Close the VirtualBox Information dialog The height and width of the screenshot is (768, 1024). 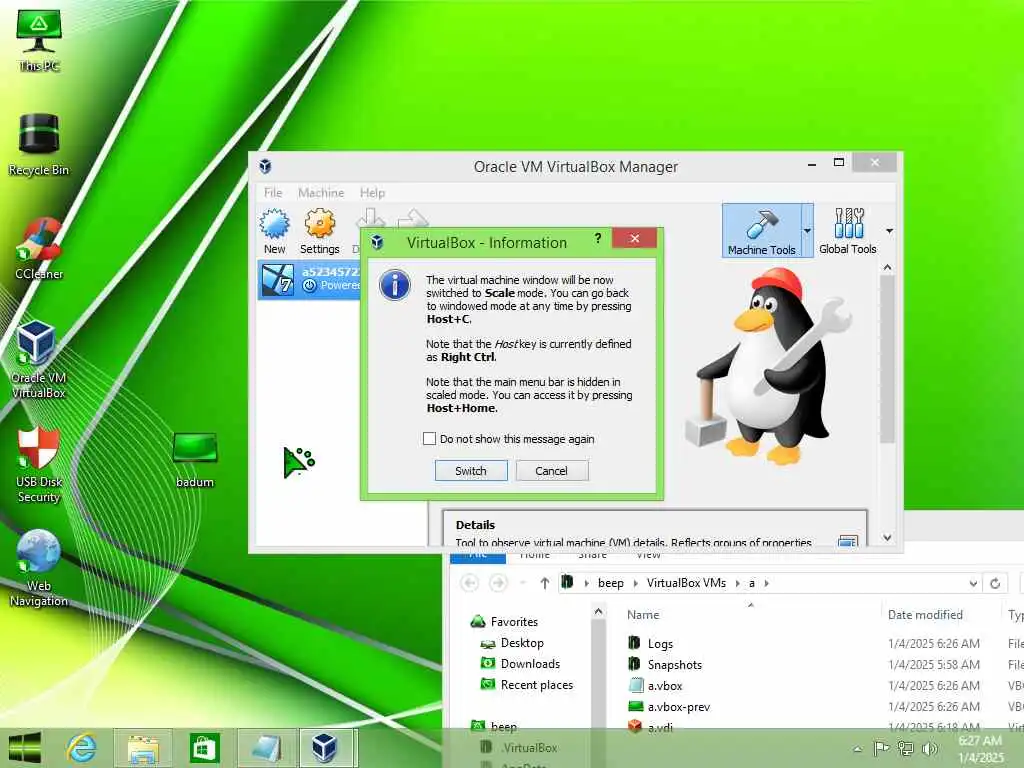634,238
